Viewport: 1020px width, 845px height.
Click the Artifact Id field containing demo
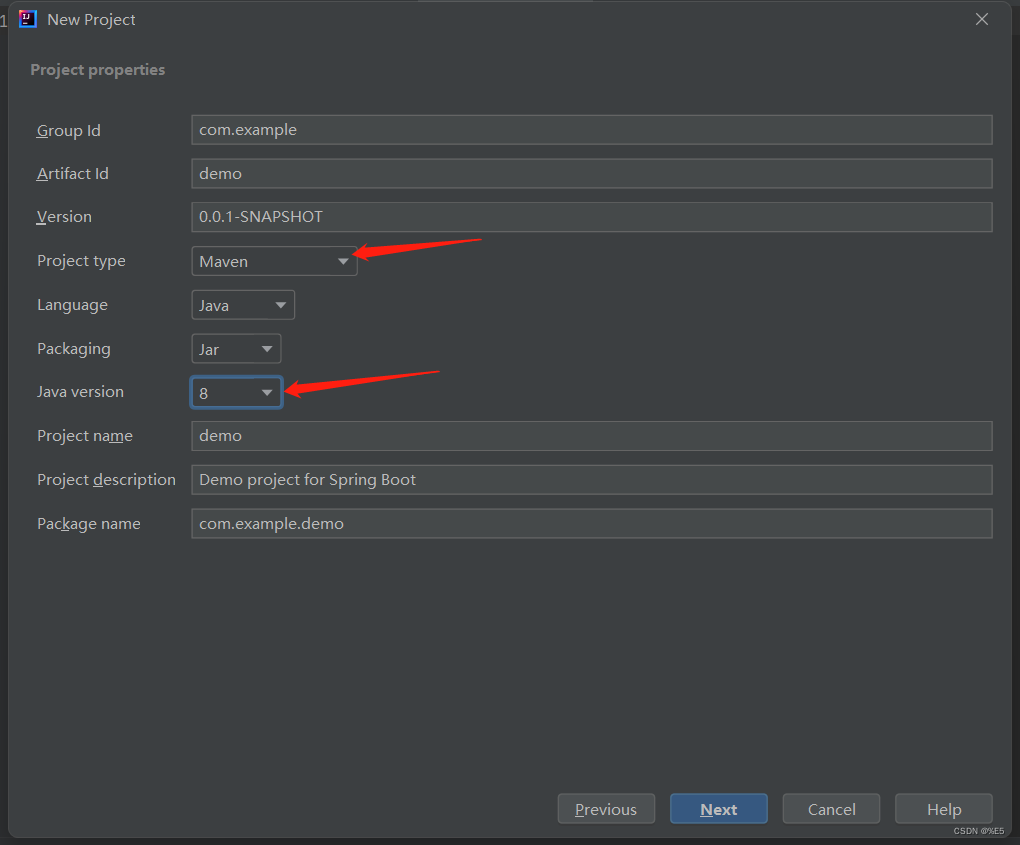click(591, 174)
